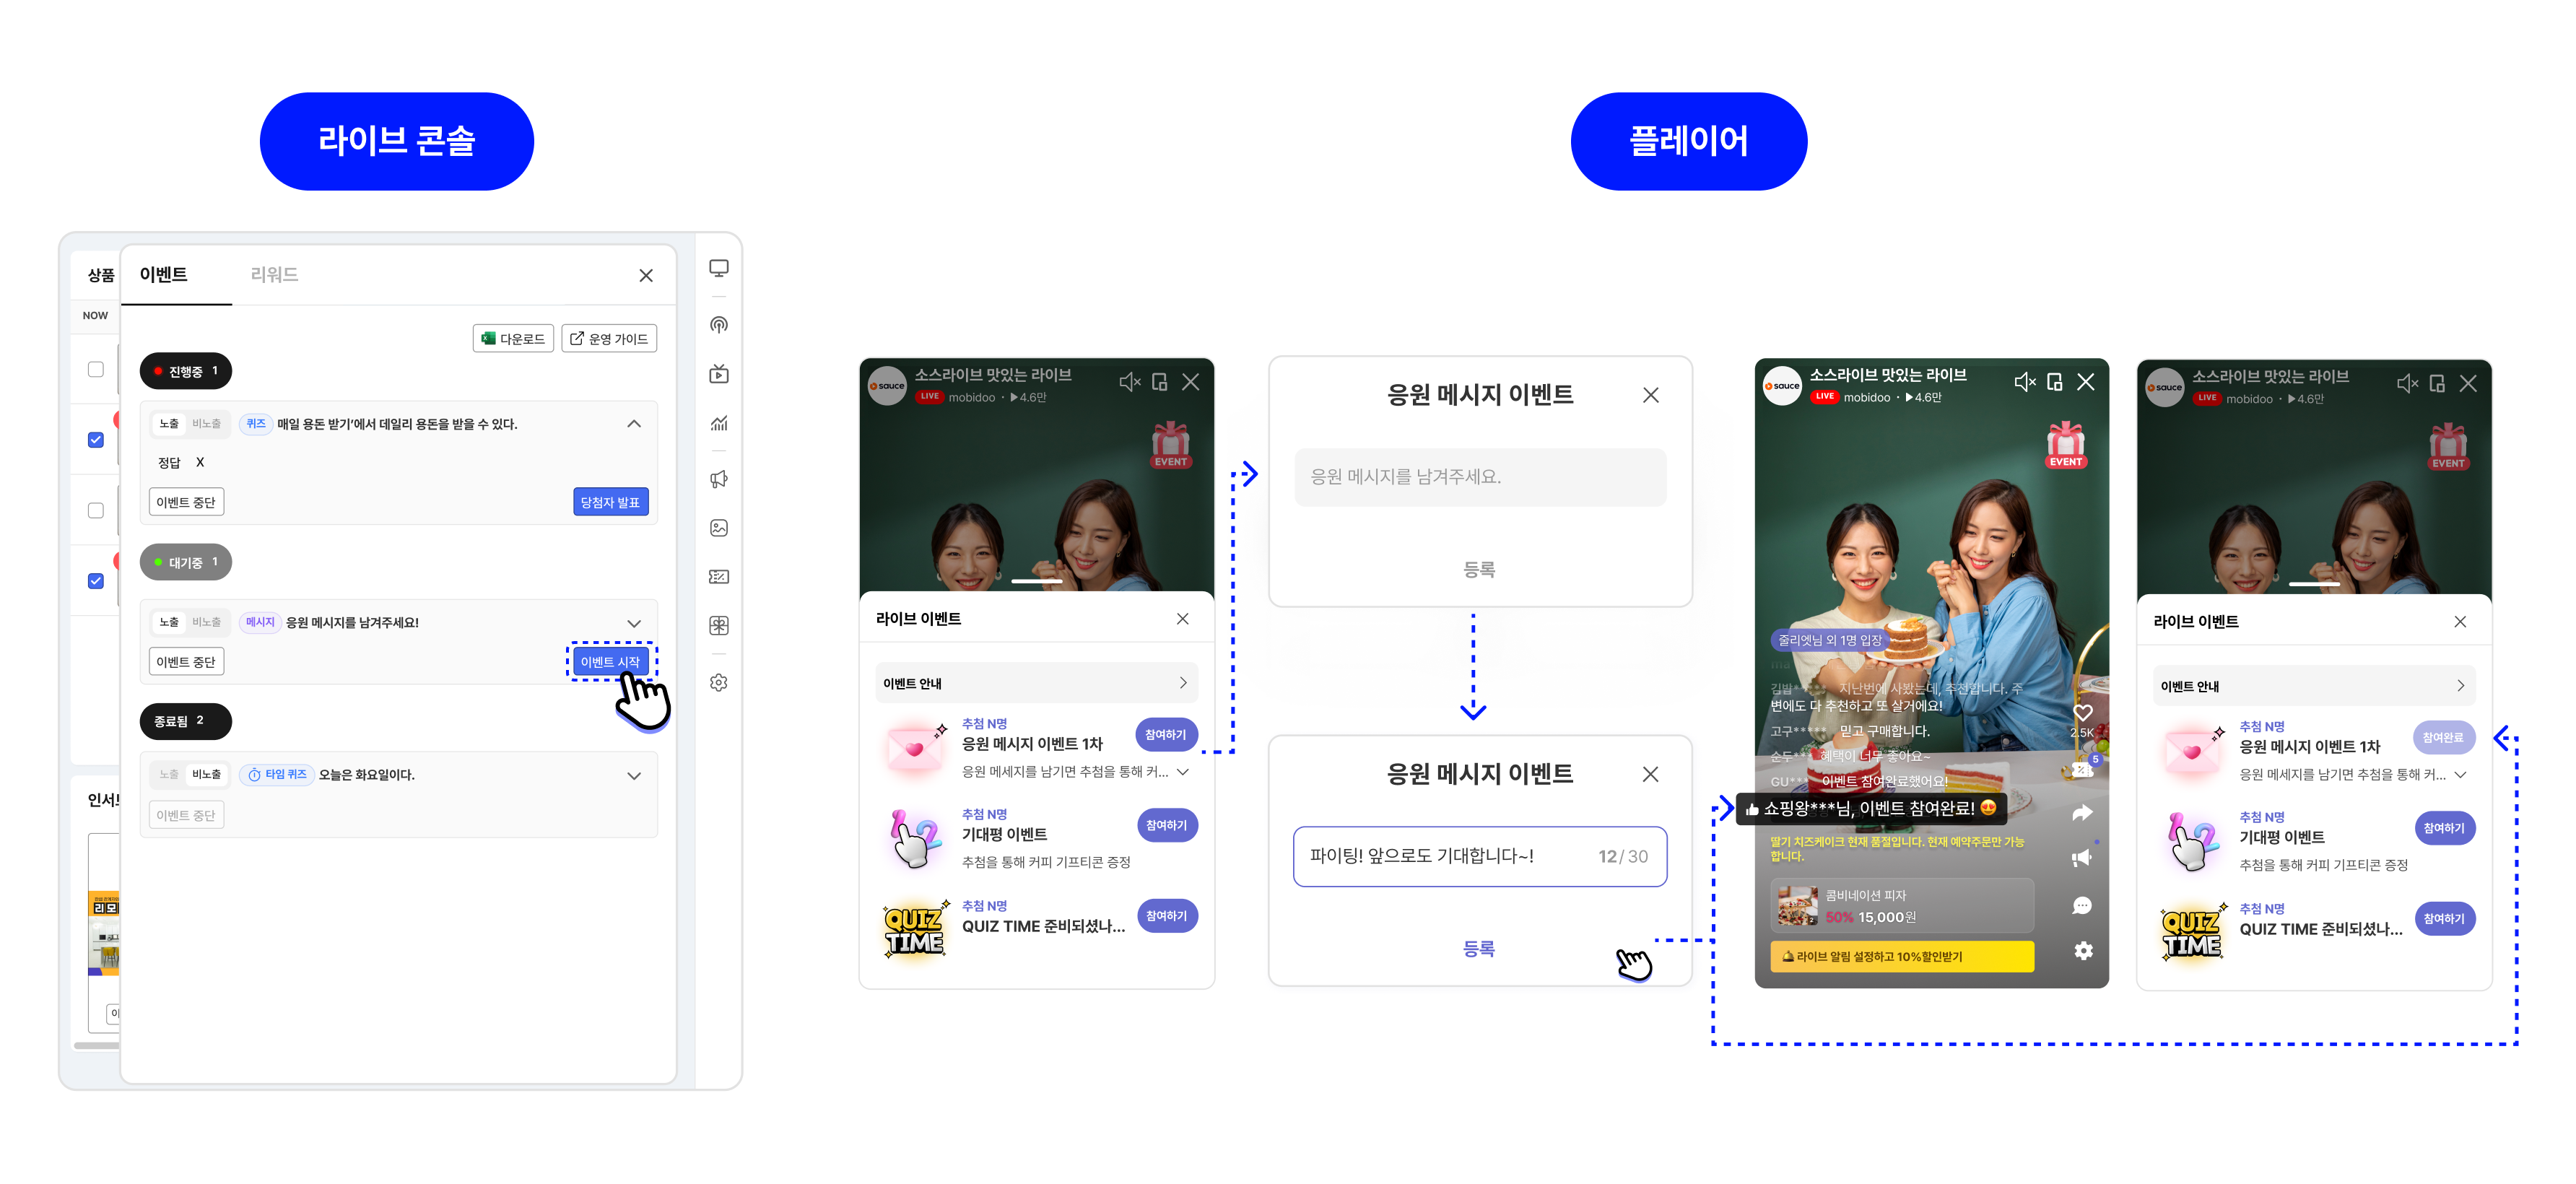Click the coupon ticket icon in sidebar
The height and width of the screenshot is (1184, 2576).
tap(718, 577)
